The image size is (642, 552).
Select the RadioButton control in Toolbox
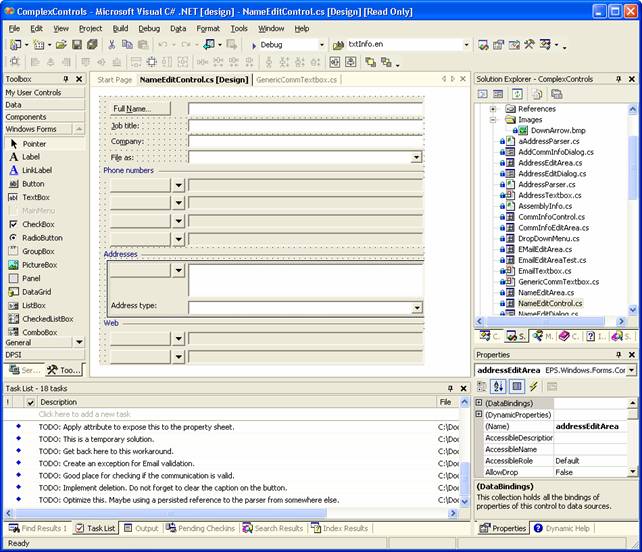[x=42, y=238]
